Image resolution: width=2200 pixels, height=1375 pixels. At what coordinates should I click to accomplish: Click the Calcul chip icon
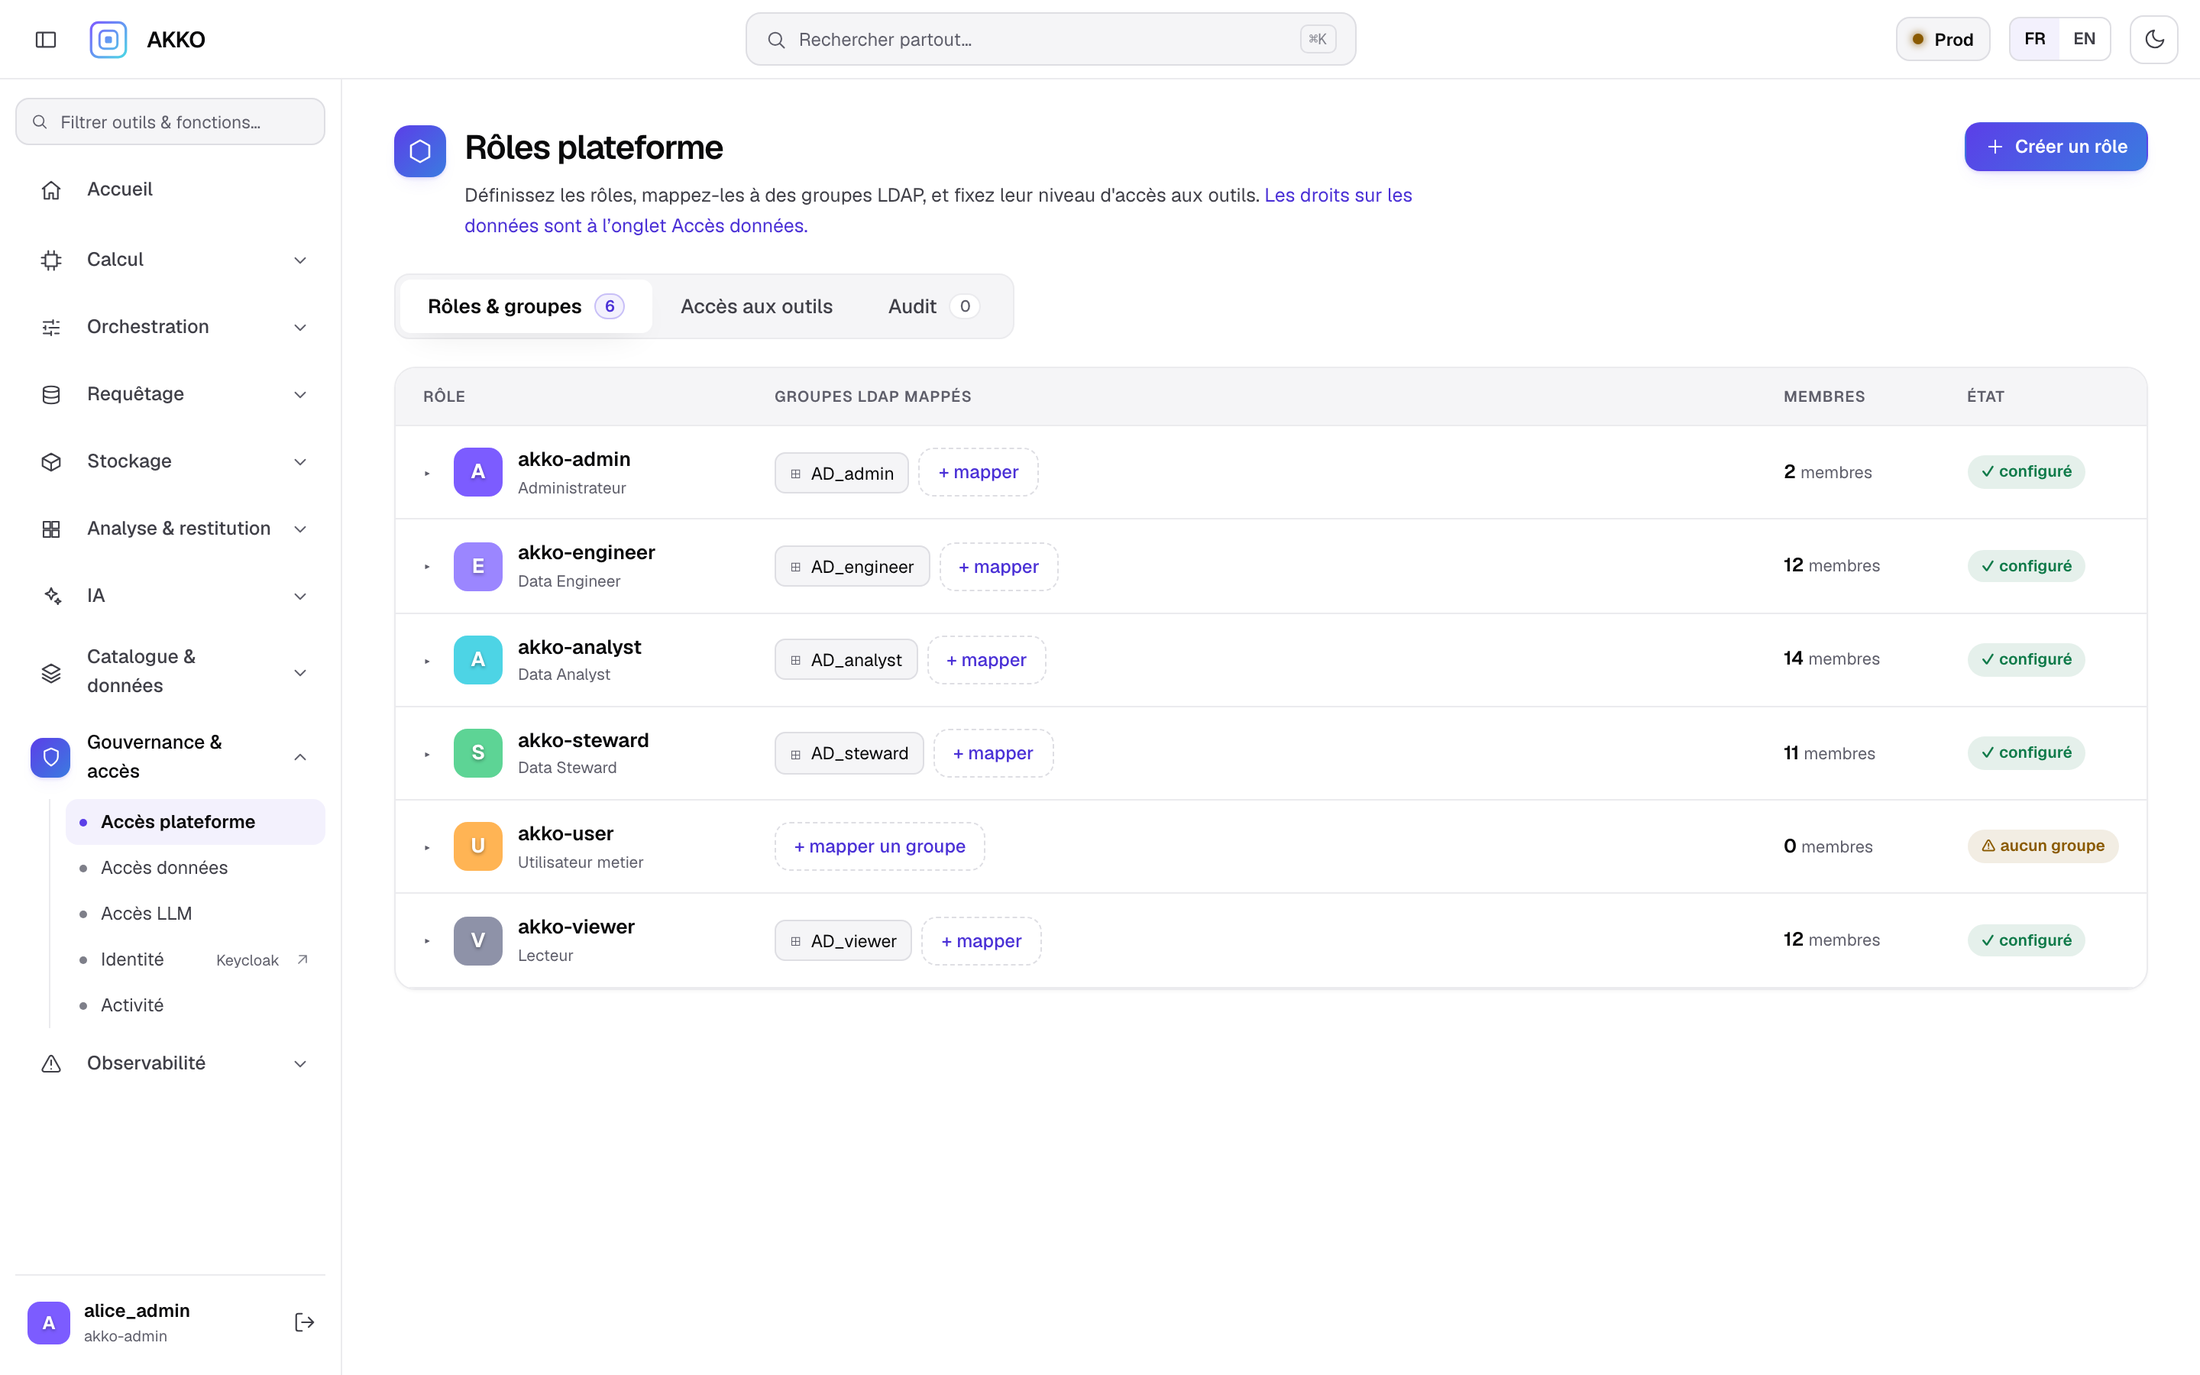(51, 260)
